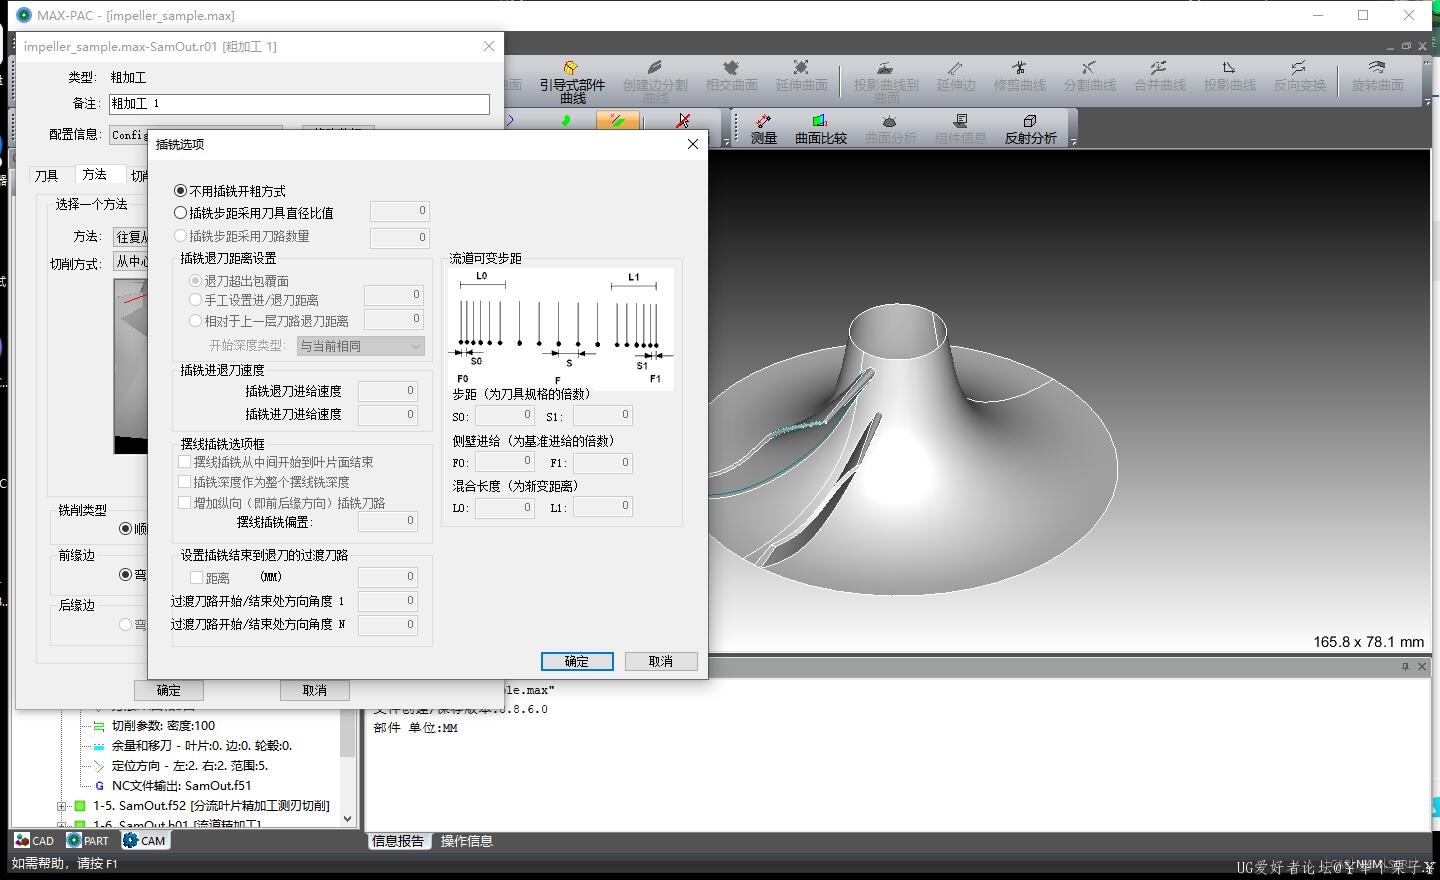Select 退刀超出包覆面 radio option
Screen dimensions: 1440x880
pos(195,281)
